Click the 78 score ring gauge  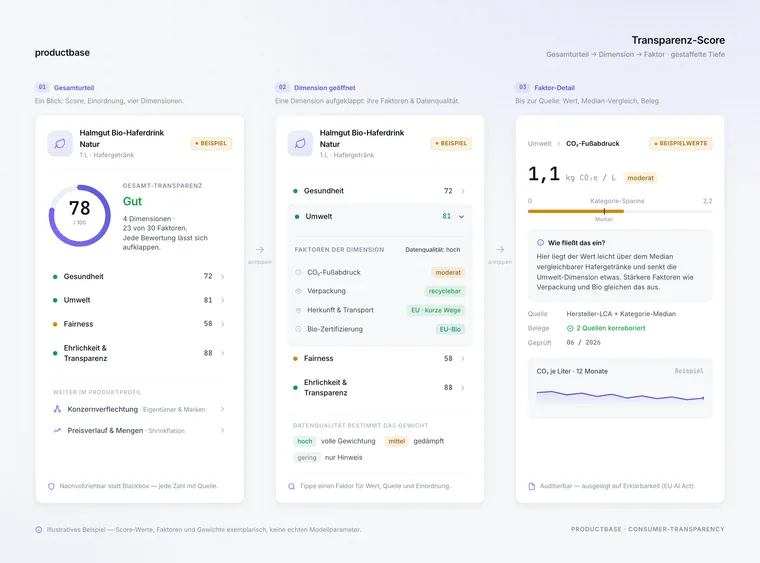[79, 215]
